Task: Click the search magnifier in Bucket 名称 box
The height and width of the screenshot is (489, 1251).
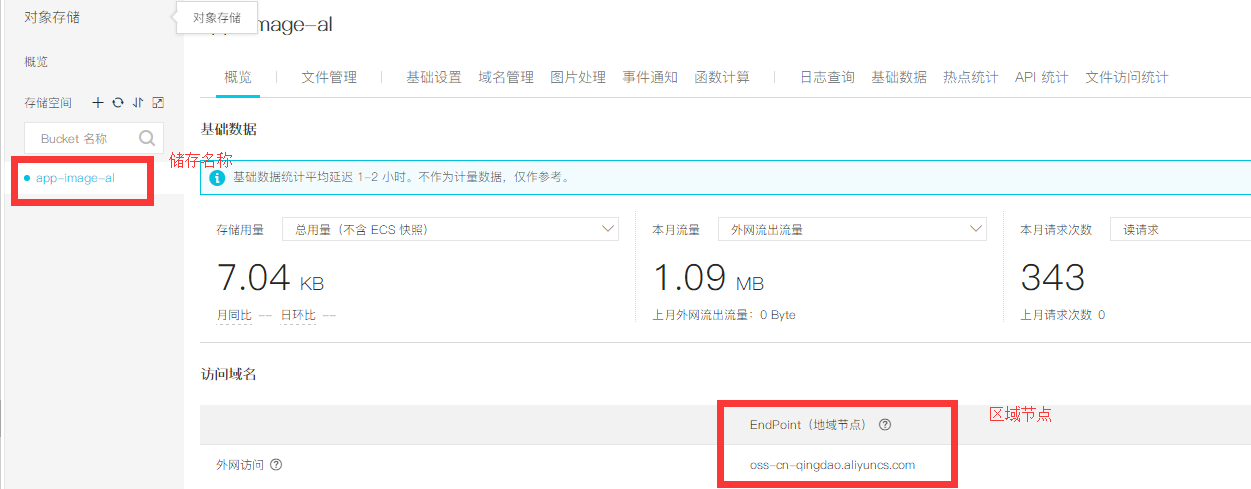Action: click(148, 138)
